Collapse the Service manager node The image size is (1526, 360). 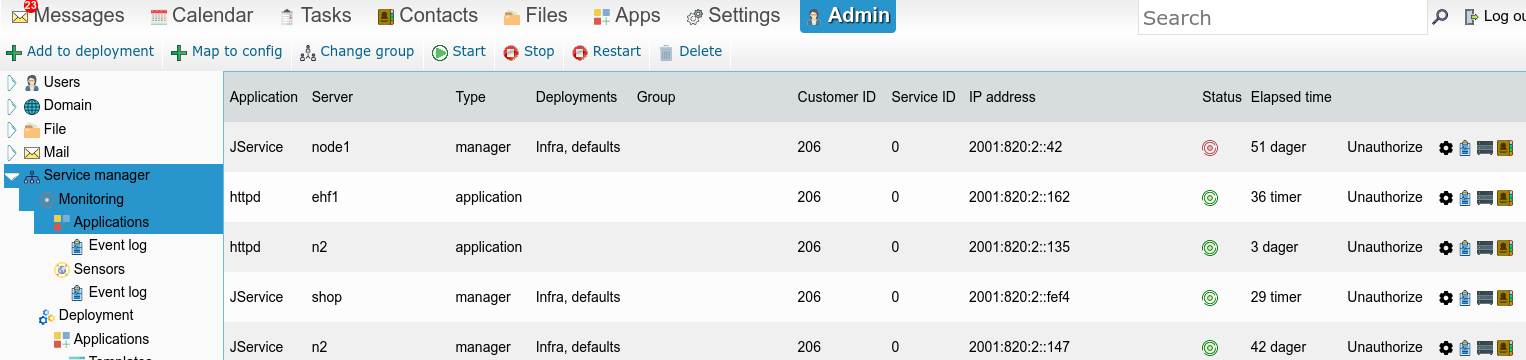(12, 176)
